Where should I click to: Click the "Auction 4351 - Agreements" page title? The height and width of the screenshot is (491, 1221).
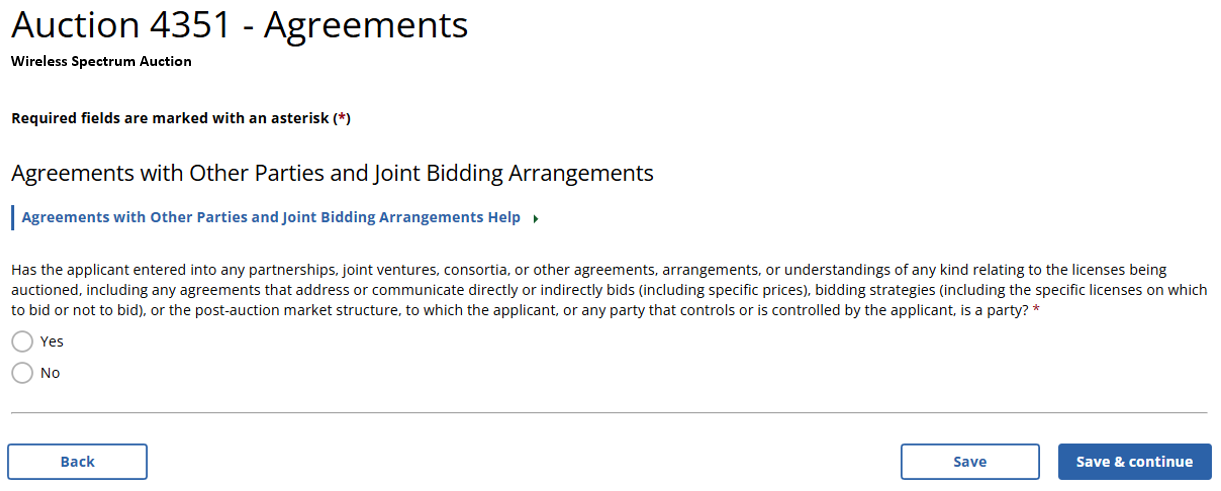coord(239,25)
